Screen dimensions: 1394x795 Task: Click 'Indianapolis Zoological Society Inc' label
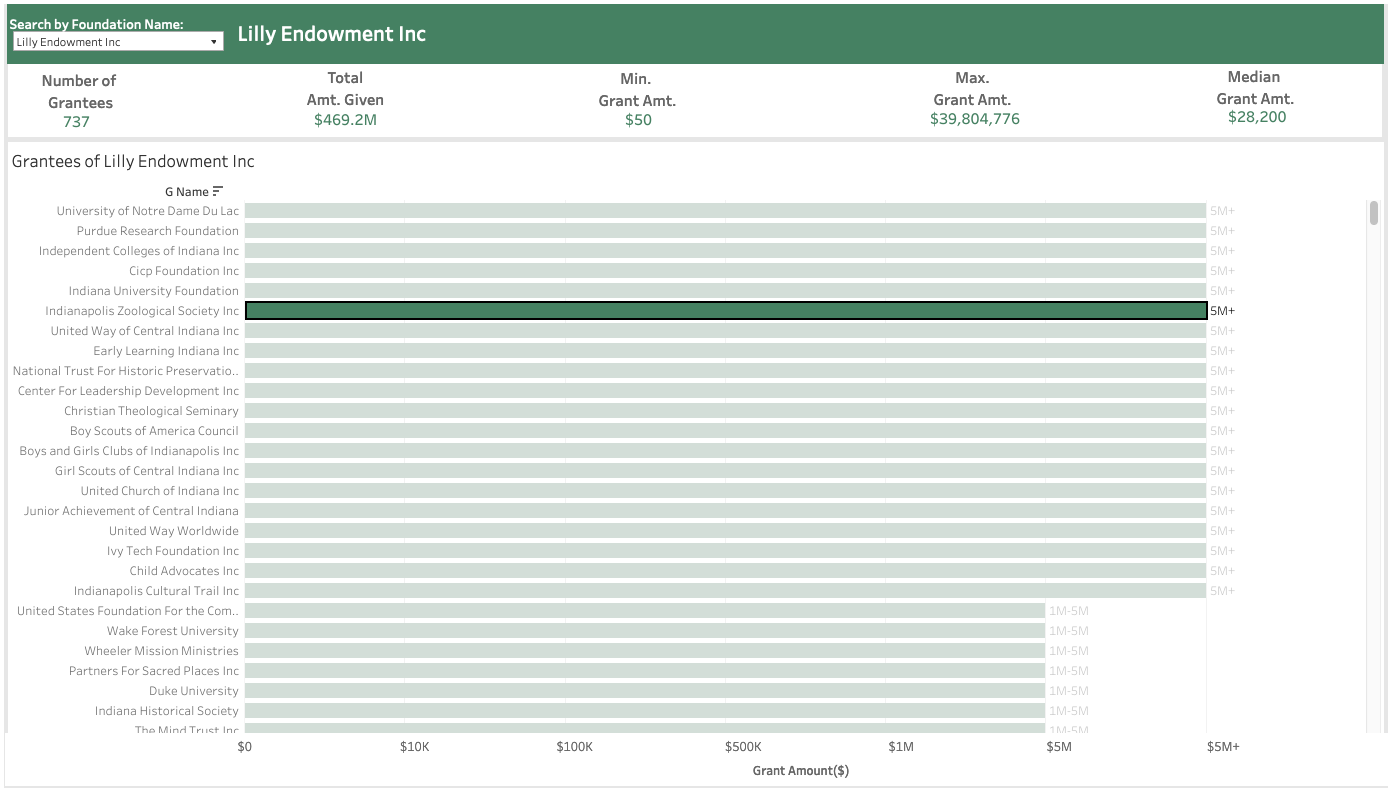pos(142,311)
